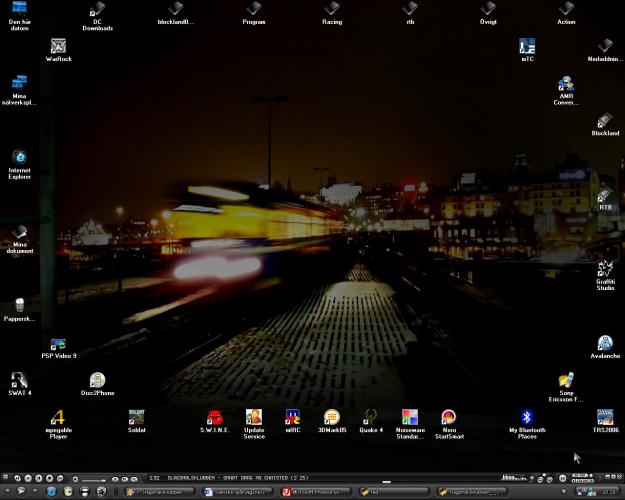
Task: Launch the SWAT 4 game icon
Action: [x=19, y=381]
